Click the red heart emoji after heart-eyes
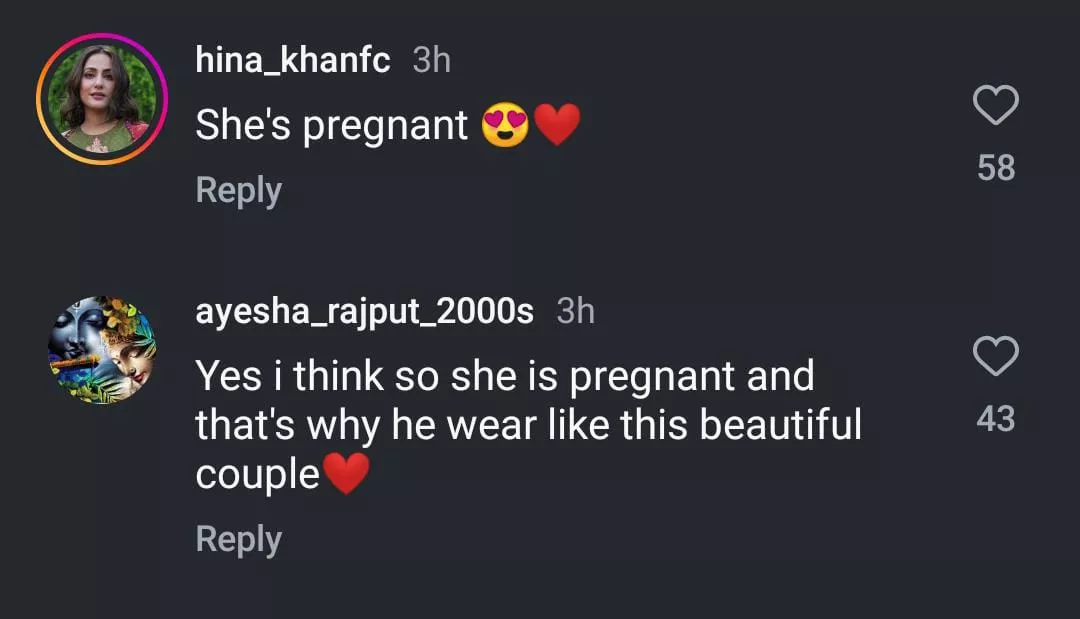The image size is (1080, 619). click(556, 127)
